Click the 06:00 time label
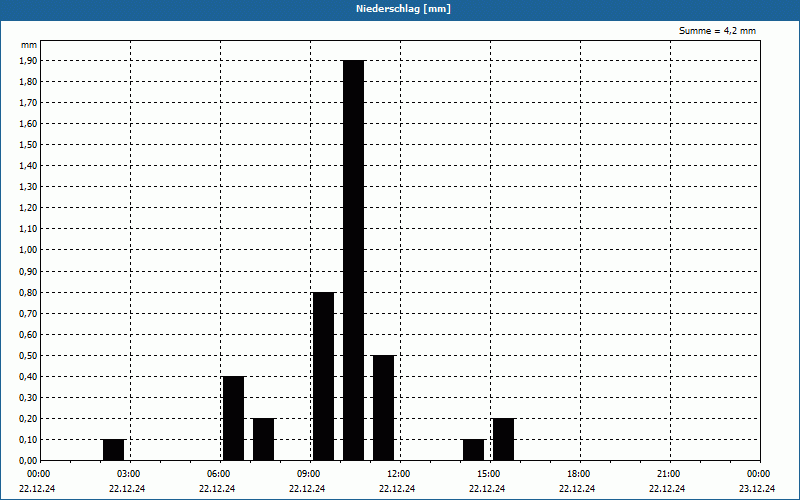This screenshot has width=800, height=500. tap(218, 474)
